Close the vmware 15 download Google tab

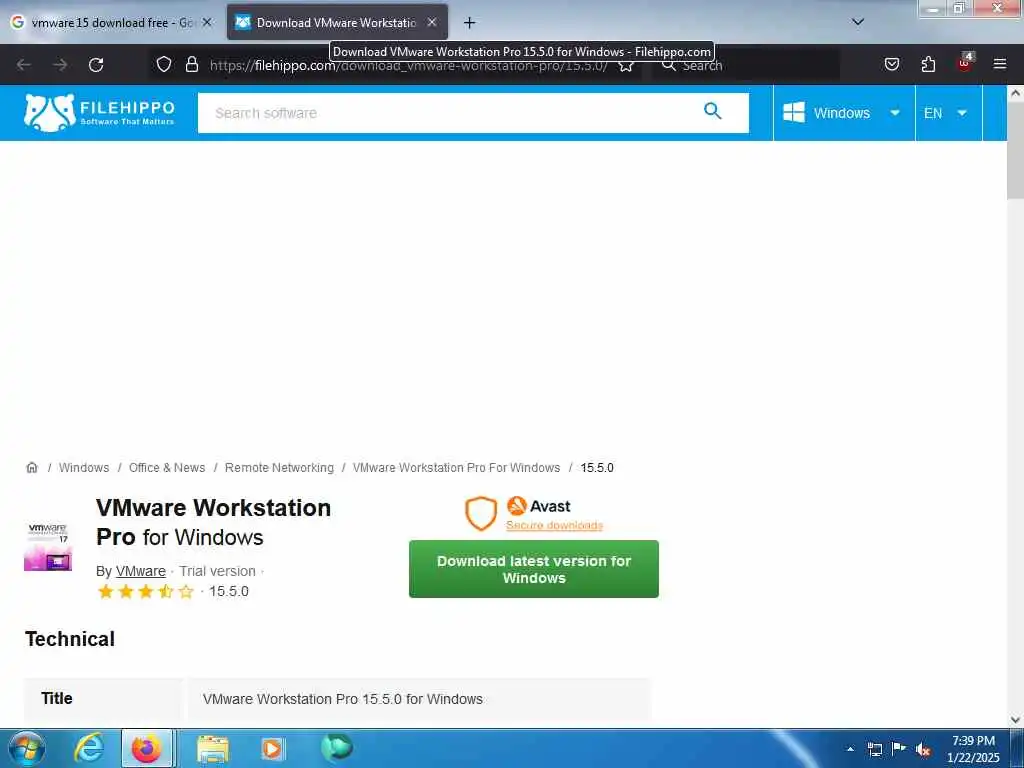207,22
